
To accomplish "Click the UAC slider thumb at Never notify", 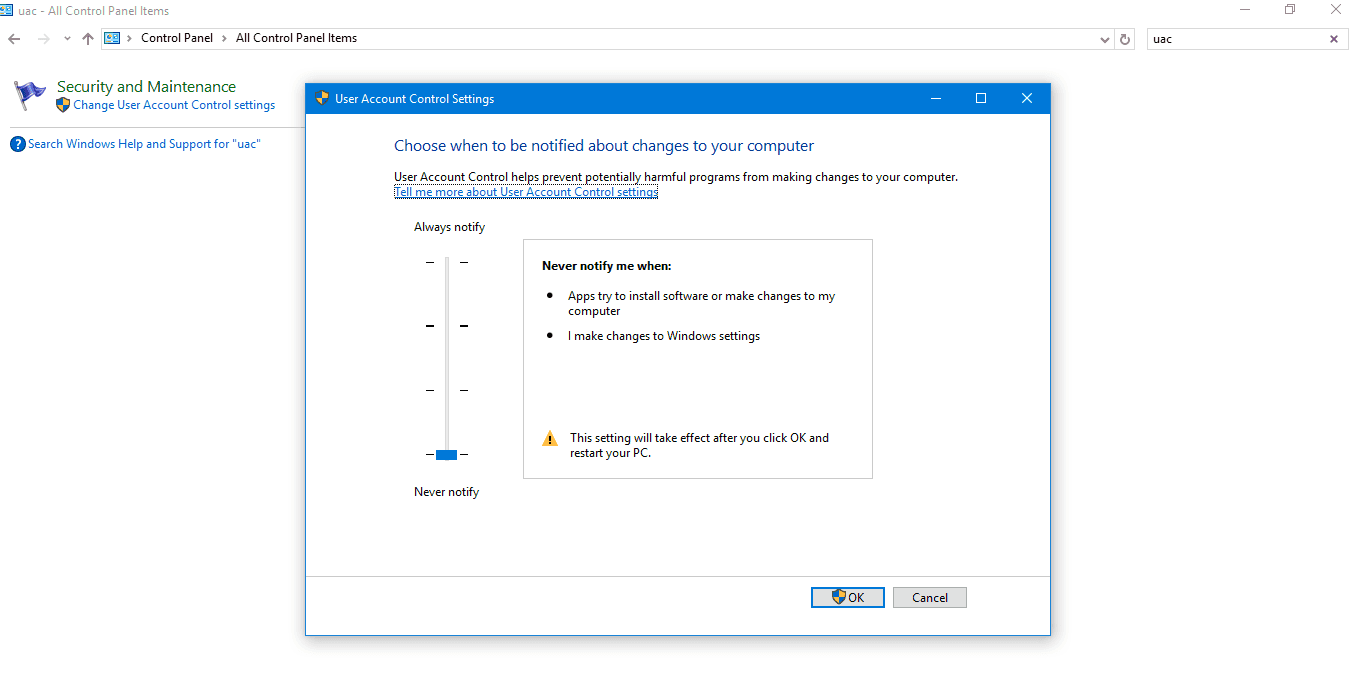I will pos(447,455).
